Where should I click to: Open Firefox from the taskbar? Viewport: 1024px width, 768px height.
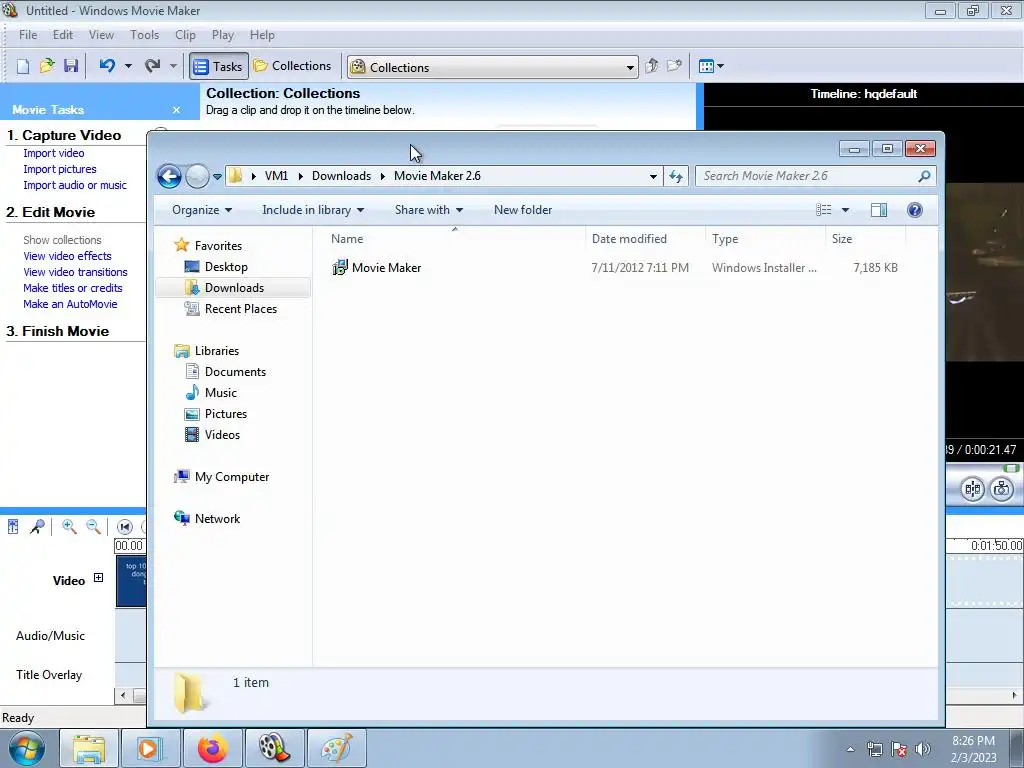[213, 748]
